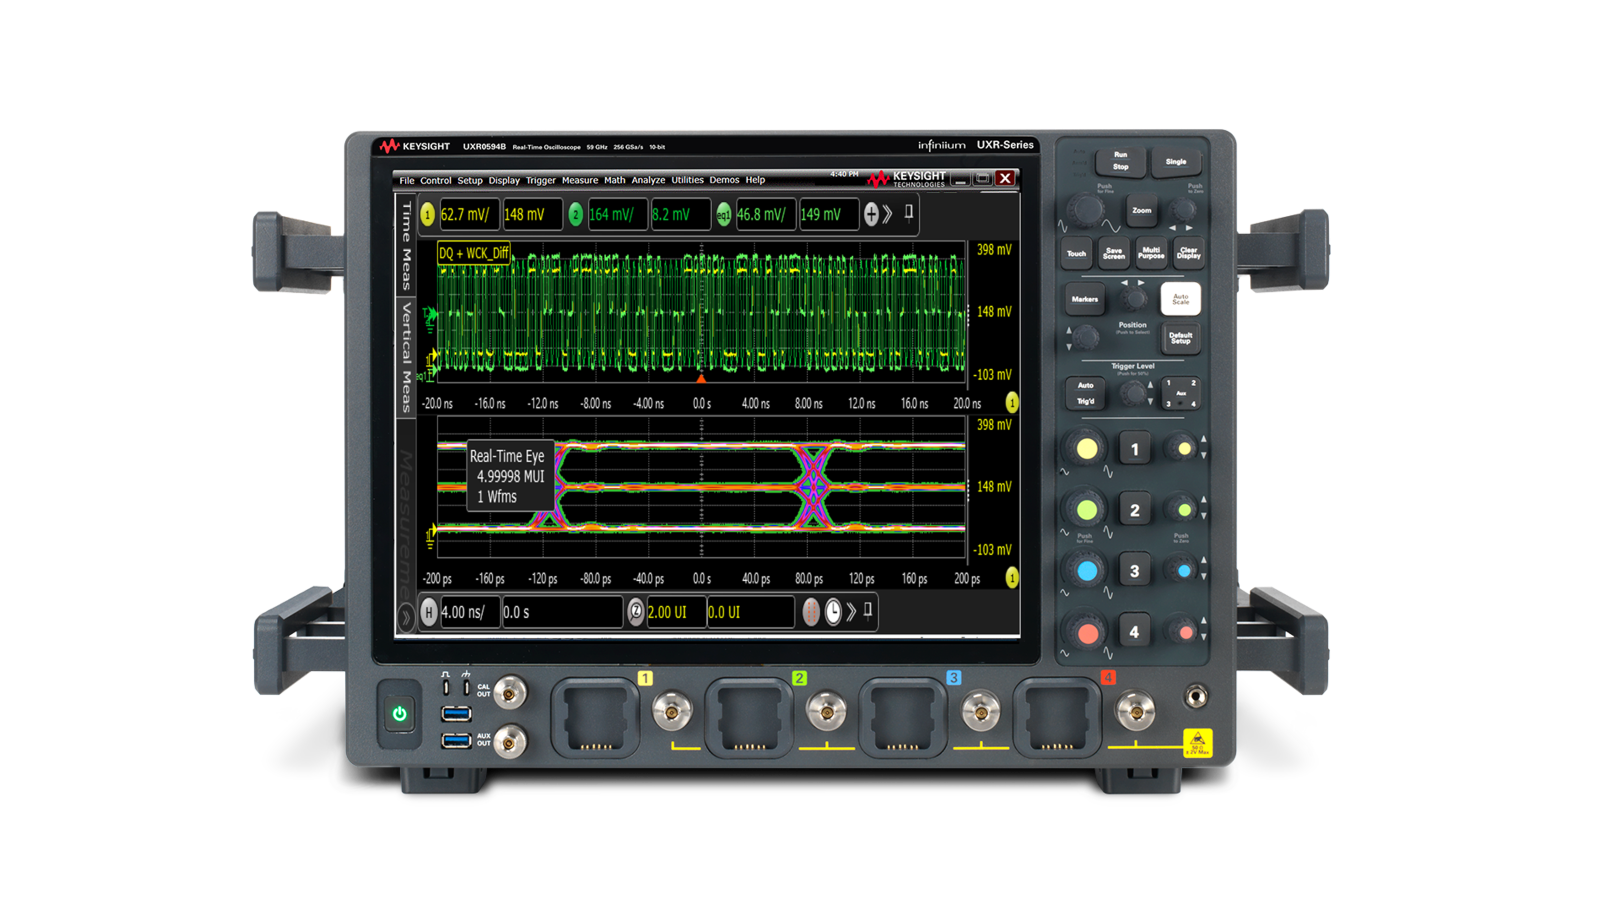Open the Setup menu
Viewport: 1600px width, 900px height.
pos(470,181)
